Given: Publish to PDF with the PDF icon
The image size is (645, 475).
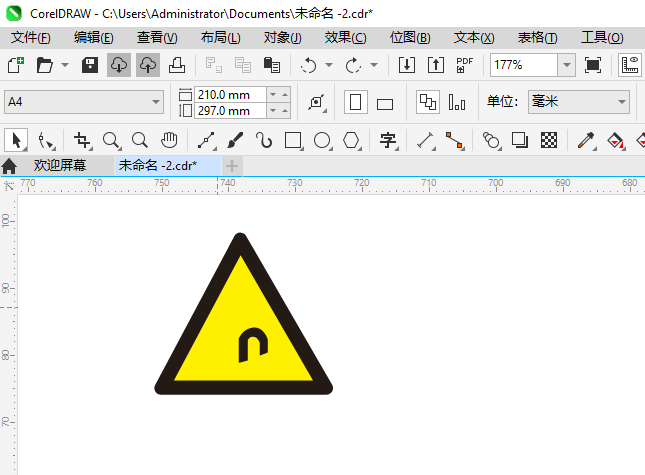Looking at the screenshot, I should [464, 65].
